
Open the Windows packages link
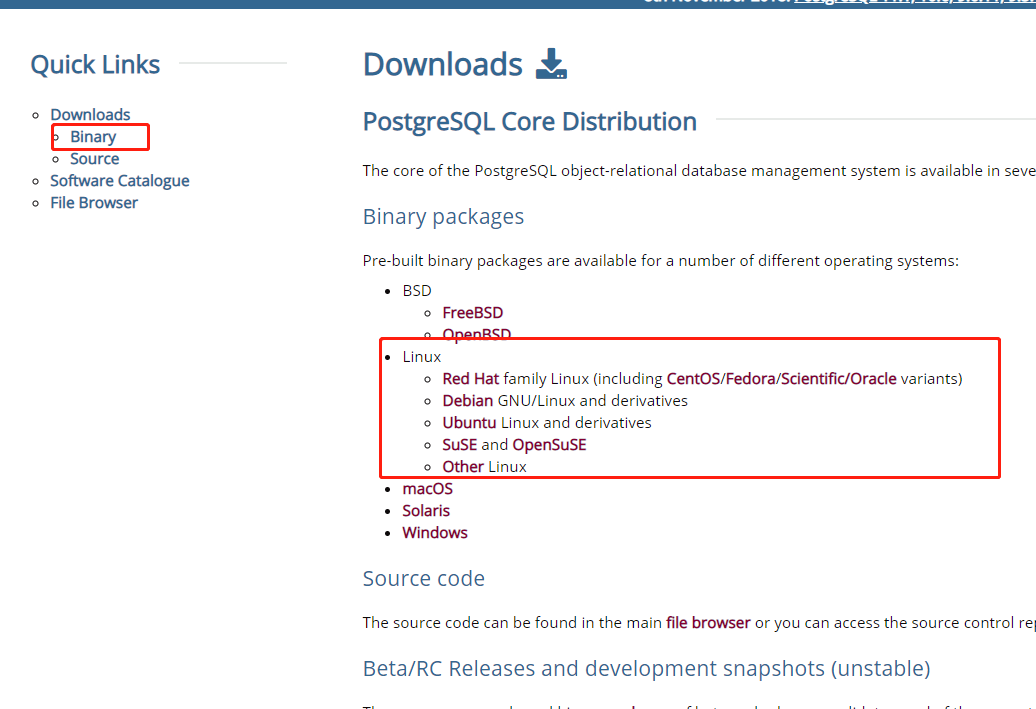[x=435, y=533]
